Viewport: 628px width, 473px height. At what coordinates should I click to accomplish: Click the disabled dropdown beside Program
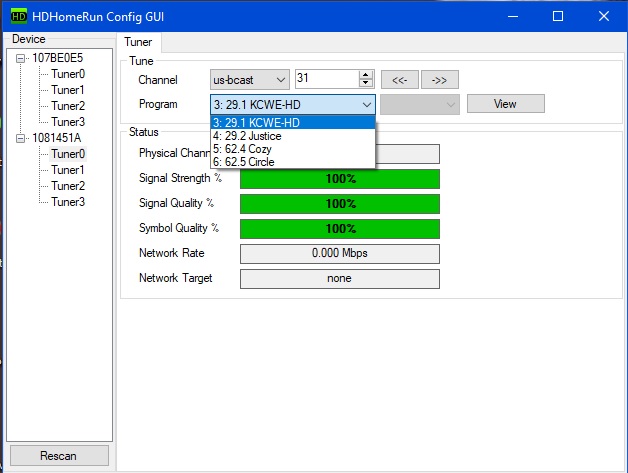(x=420, y=105)
